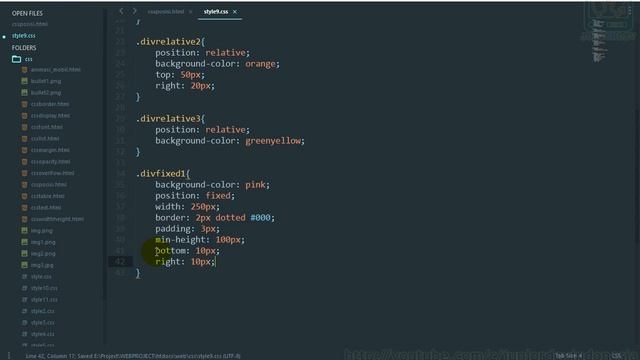Viewport: 640px width, 360px height.
Task: Open cssopacity.html in sidebar
Action: [x=50, y=162]
